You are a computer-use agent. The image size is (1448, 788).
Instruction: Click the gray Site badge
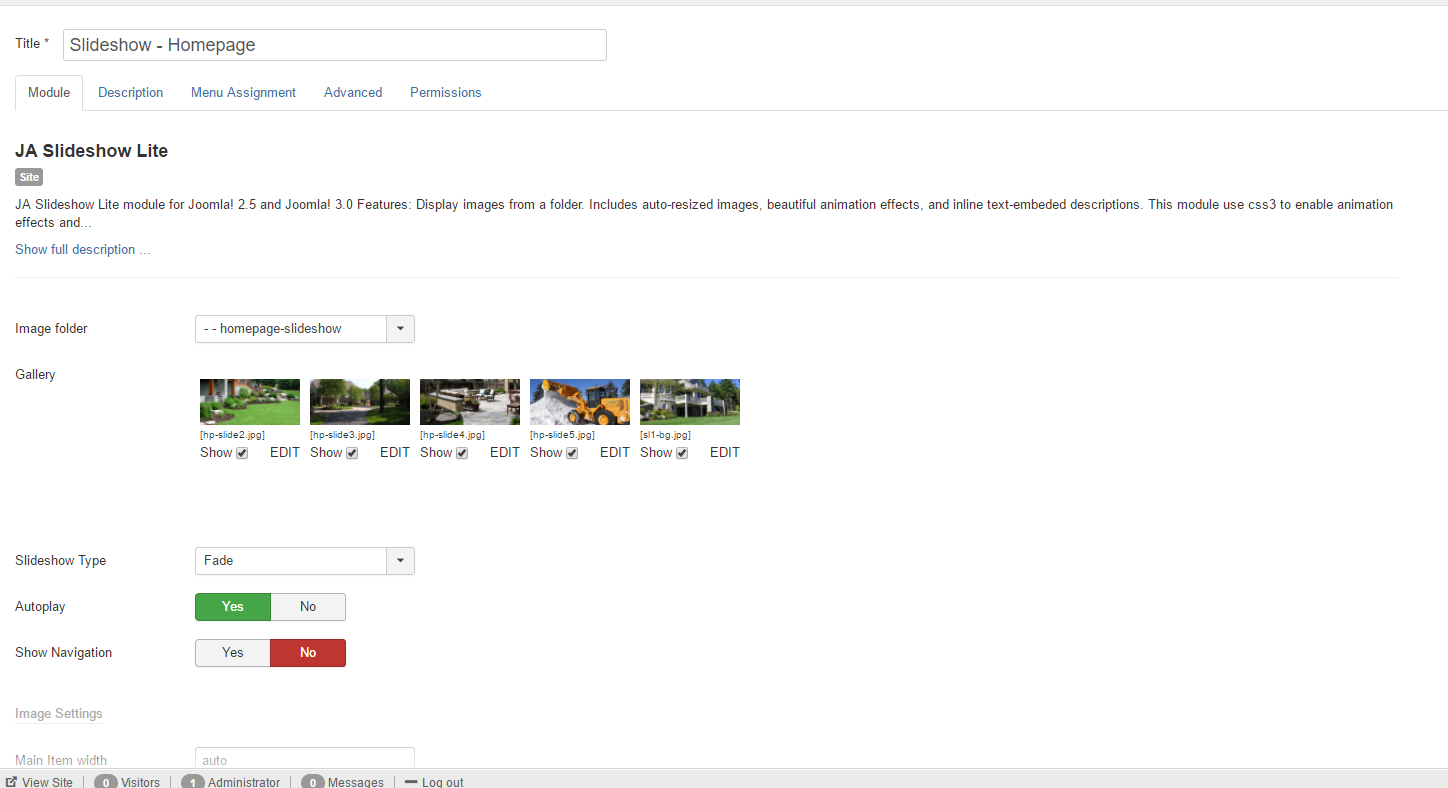click(x=29, y=177)
